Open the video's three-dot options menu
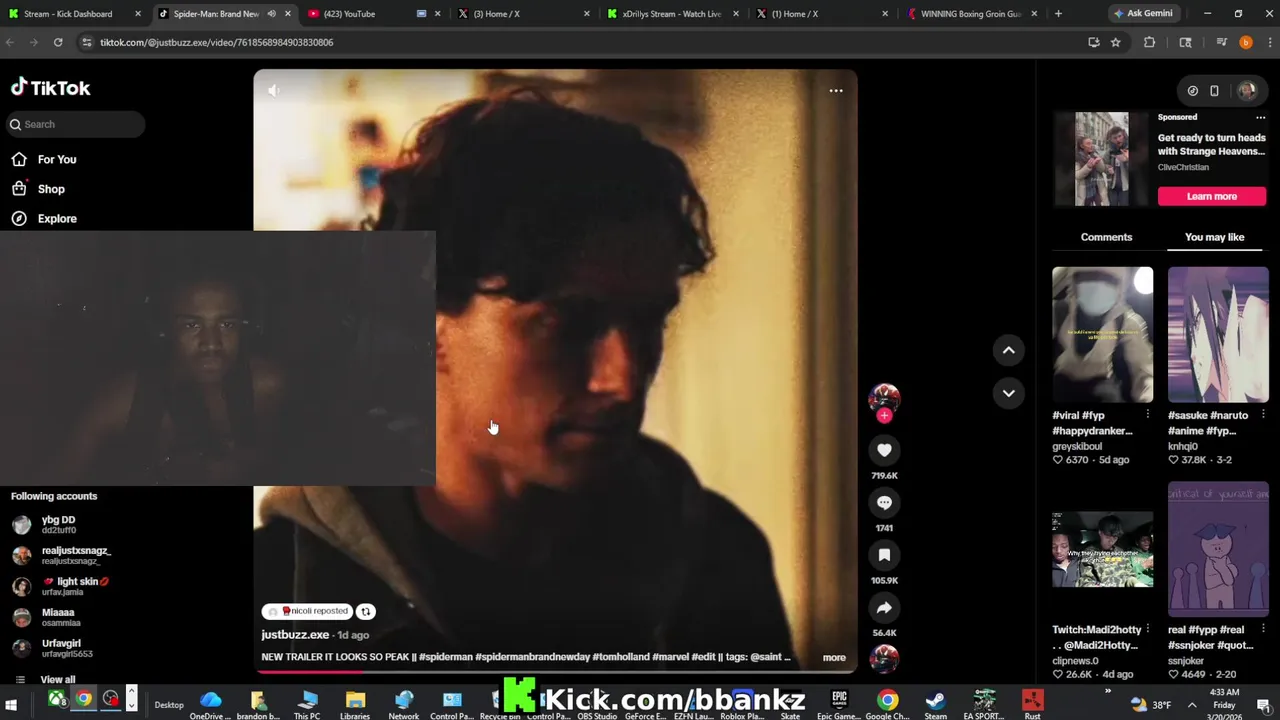Image resolution: width=1280 pixels, height=720 pixels. (836, 91)
